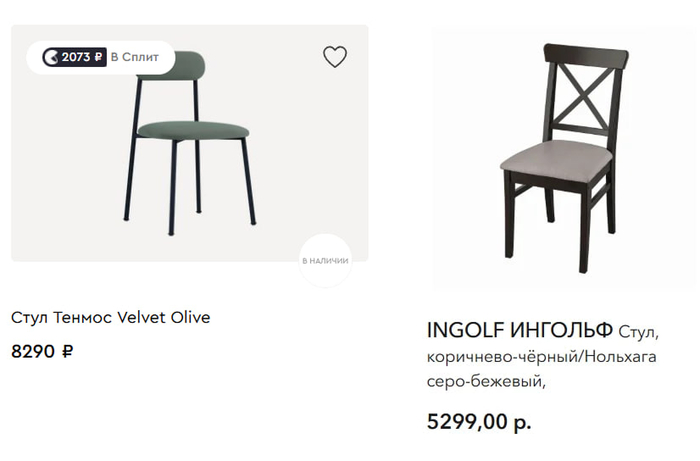This screenshot has width=700, height=461.
Task: Click the word "Olive" in Тенмос title
Action: pyautogui.click(x=188, y=318)
